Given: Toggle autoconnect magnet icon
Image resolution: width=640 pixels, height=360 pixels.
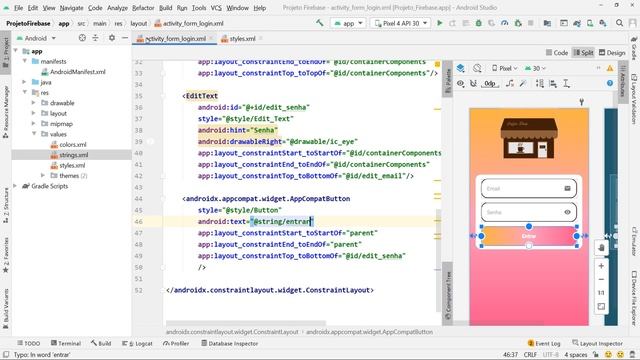Looking at the screenshot, I should [473, 84].
